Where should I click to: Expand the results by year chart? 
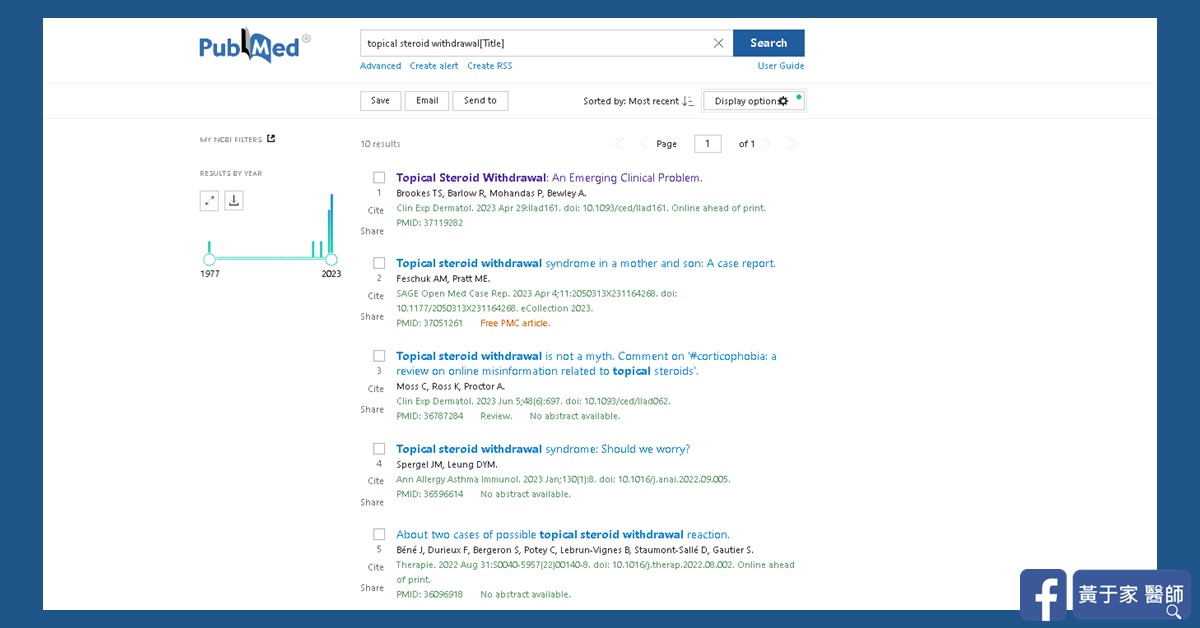coord(209,201)
